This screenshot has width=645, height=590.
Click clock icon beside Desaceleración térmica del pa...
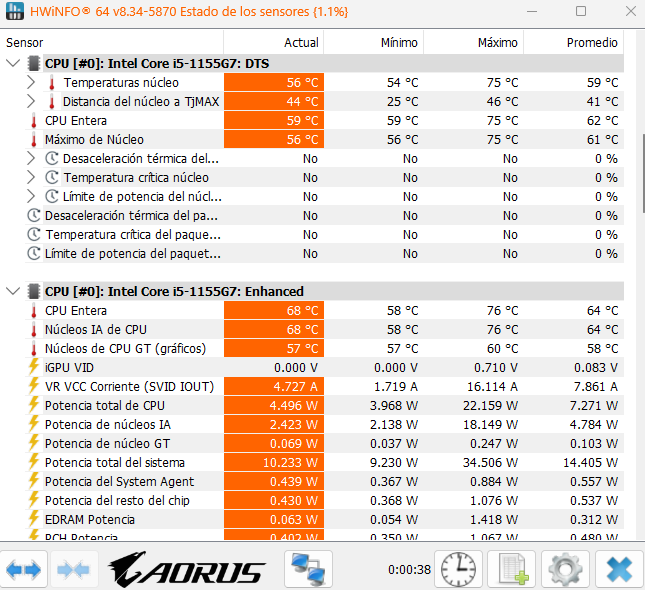point(34,215)
